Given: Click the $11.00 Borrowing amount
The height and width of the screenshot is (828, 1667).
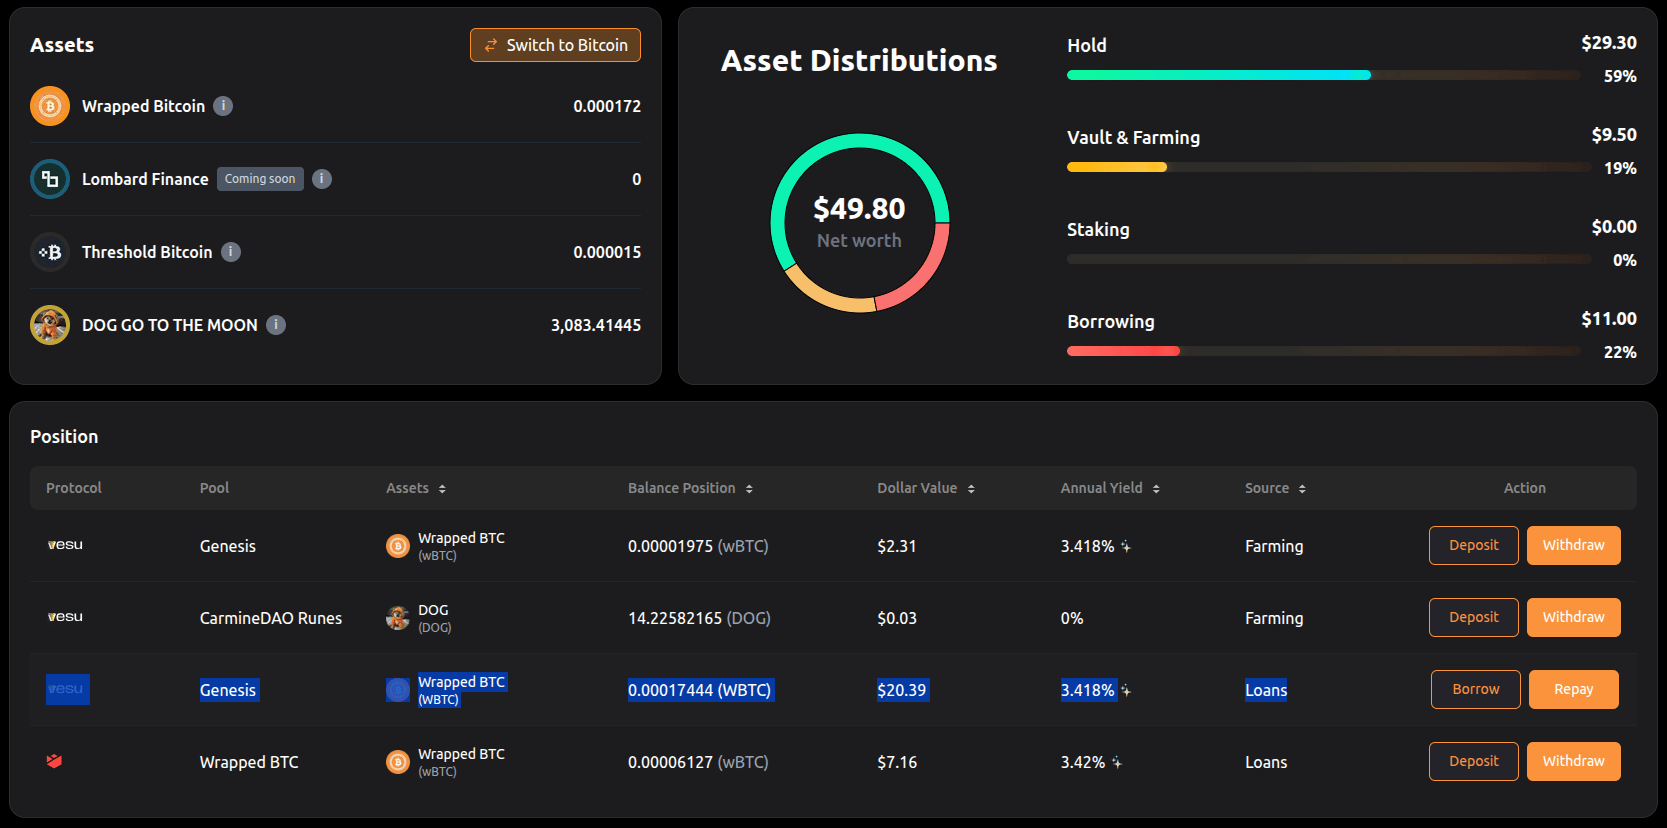Looking at the screenshot, I should 1609,319.
